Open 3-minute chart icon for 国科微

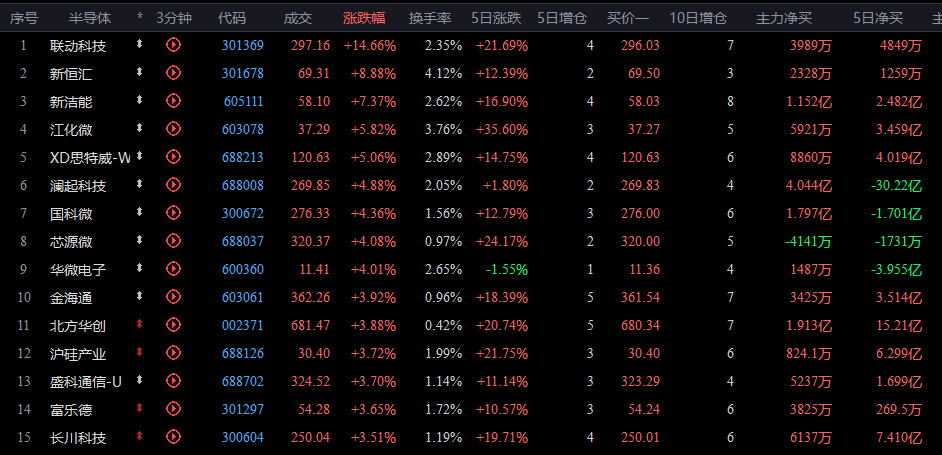[174, 213]
